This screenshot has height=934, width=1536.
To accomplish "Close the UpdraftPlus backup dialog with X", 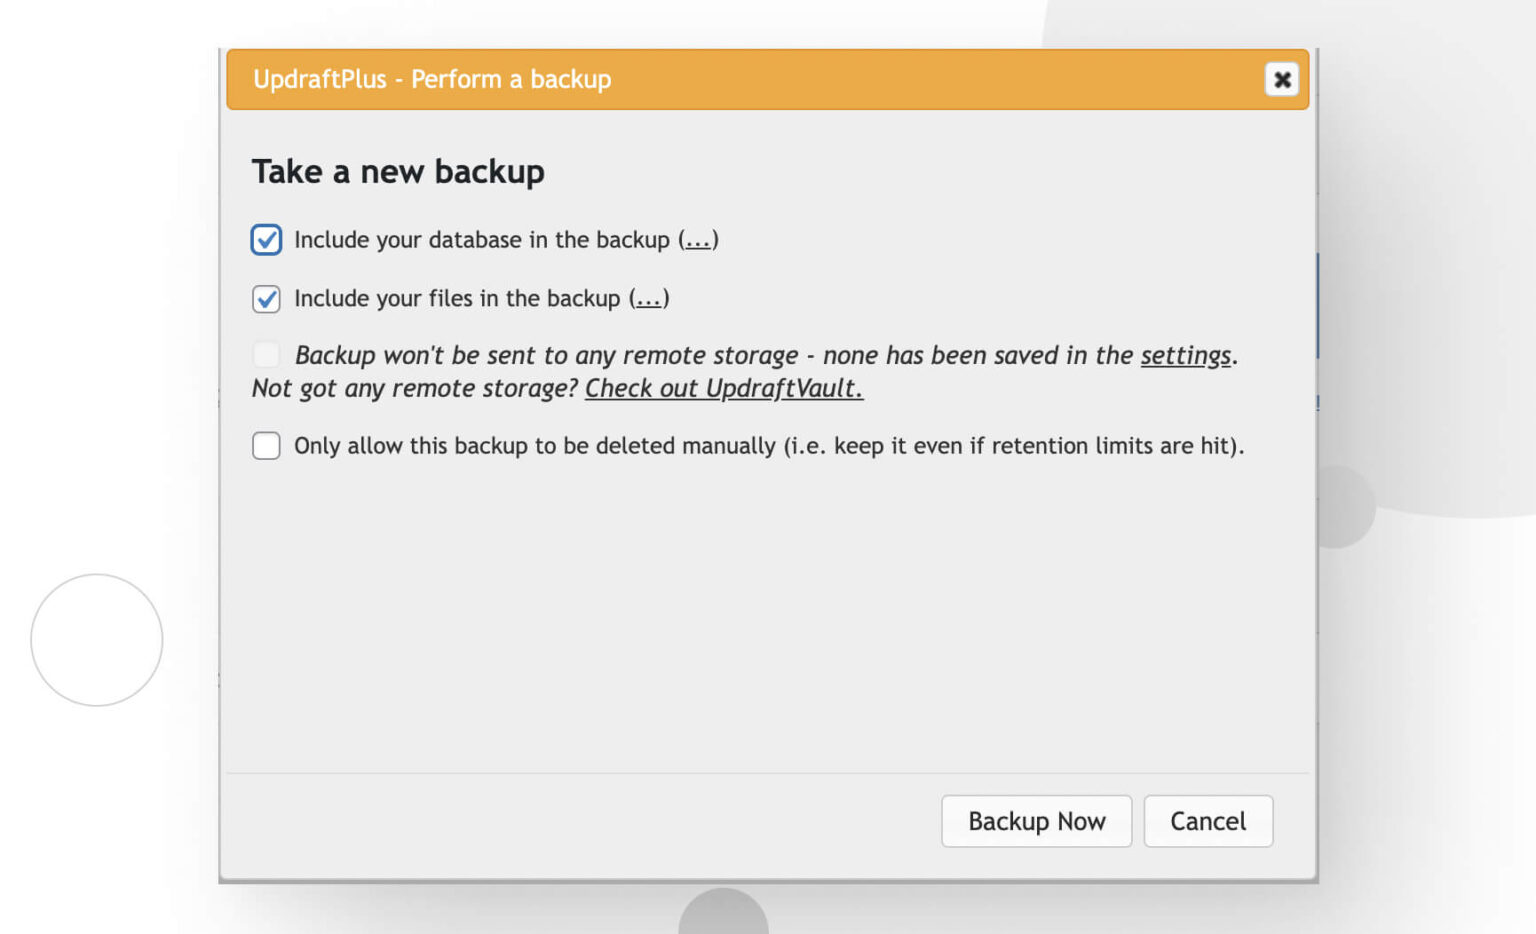I will tap(1281, 79).
